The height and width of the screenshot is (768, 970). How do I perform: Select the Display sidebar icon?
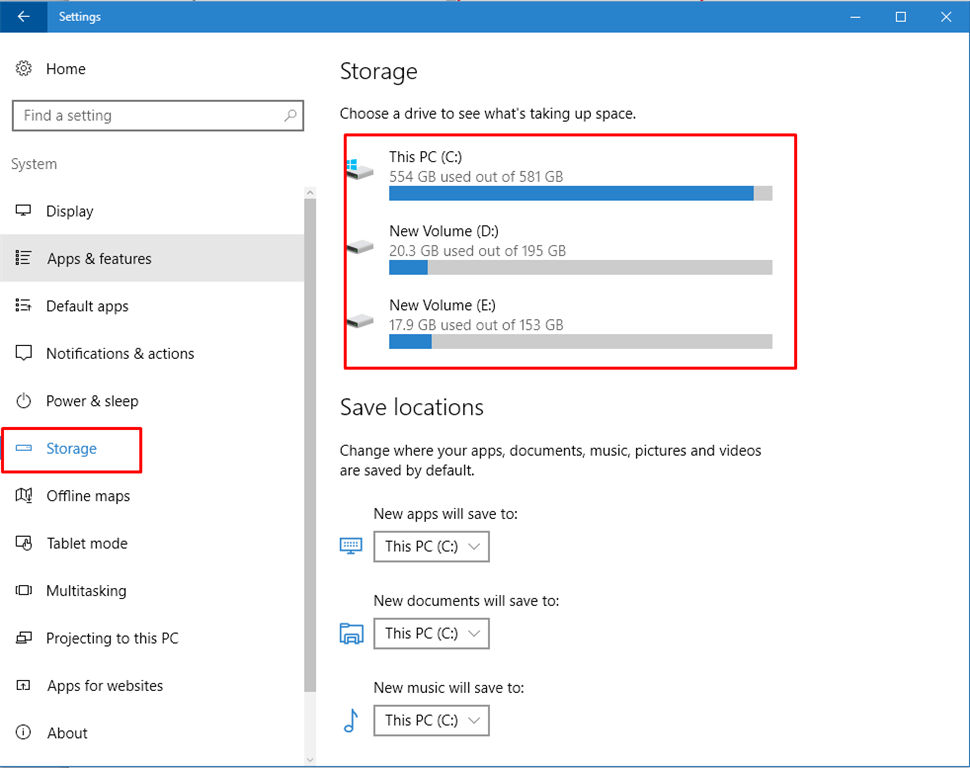tap(22, 210)
